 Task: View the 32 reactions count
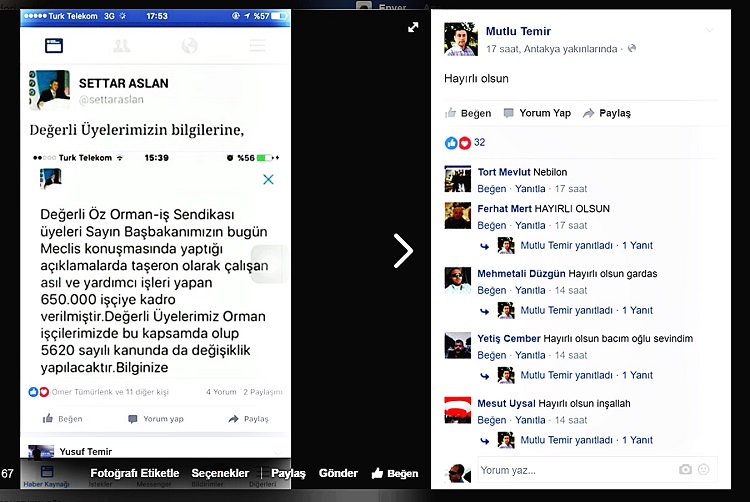[x=479, y=142]
